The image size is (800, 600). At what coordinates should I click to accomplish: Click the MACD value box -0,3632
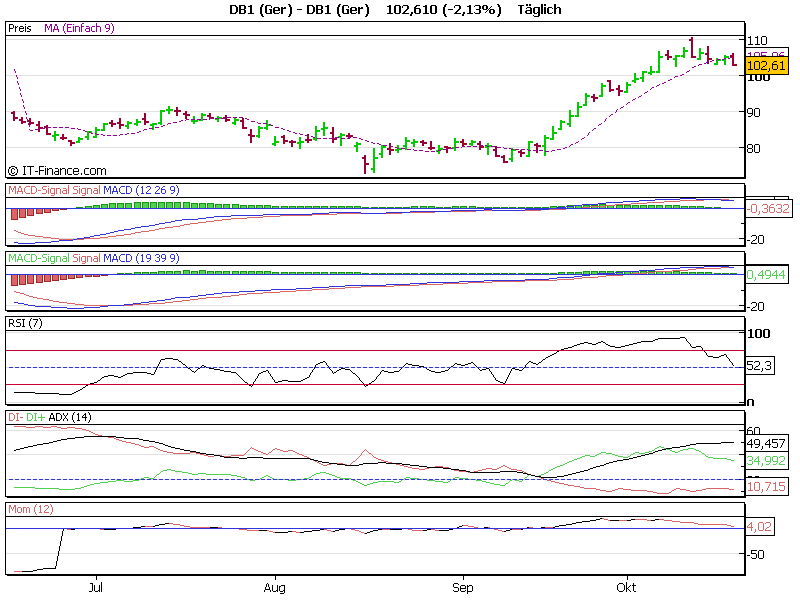(769, 209)
